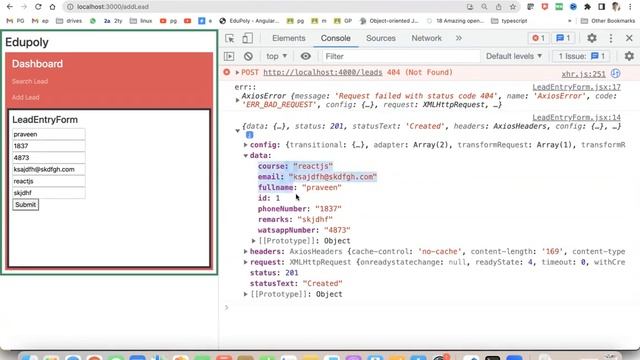Click the remarks field containing skjdhf
640x360 pixels.
pyautogui.click(x=49, y=193)
